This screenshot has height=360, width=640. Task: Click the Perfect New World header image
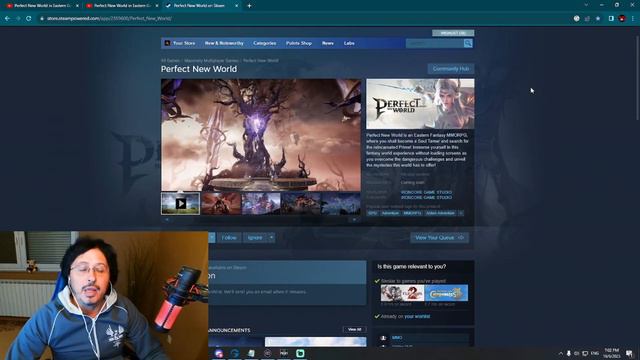pos(420,104)
